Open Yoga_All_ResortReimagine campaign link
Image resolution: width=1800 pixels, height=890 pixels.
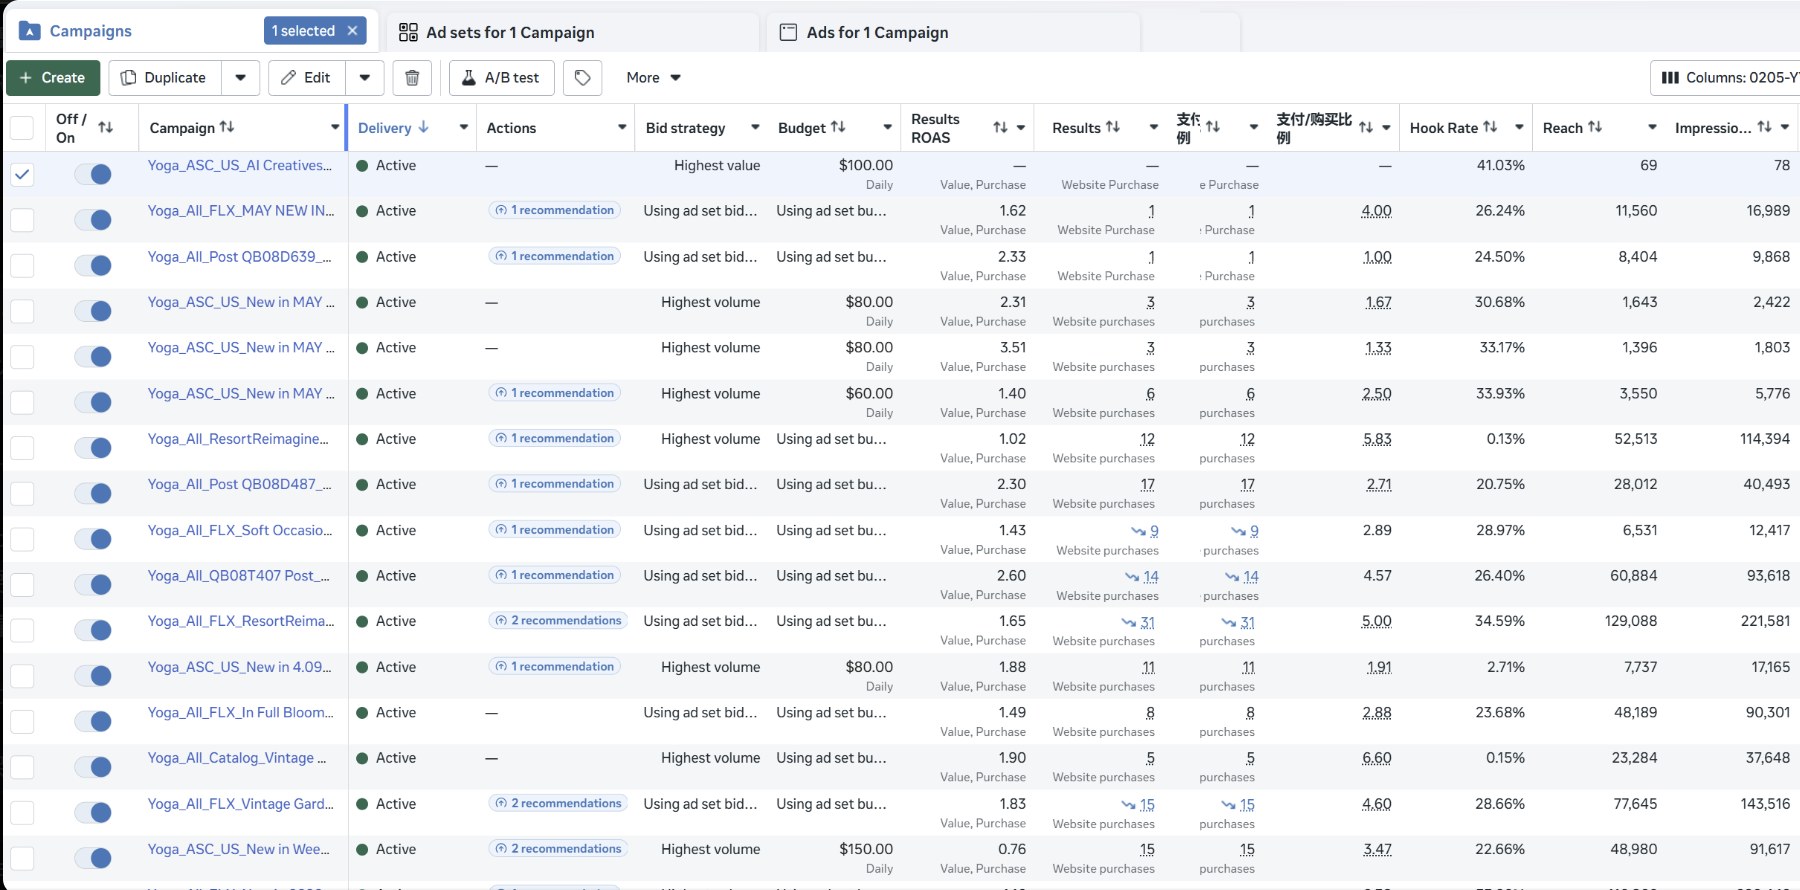tap(238, 439)
